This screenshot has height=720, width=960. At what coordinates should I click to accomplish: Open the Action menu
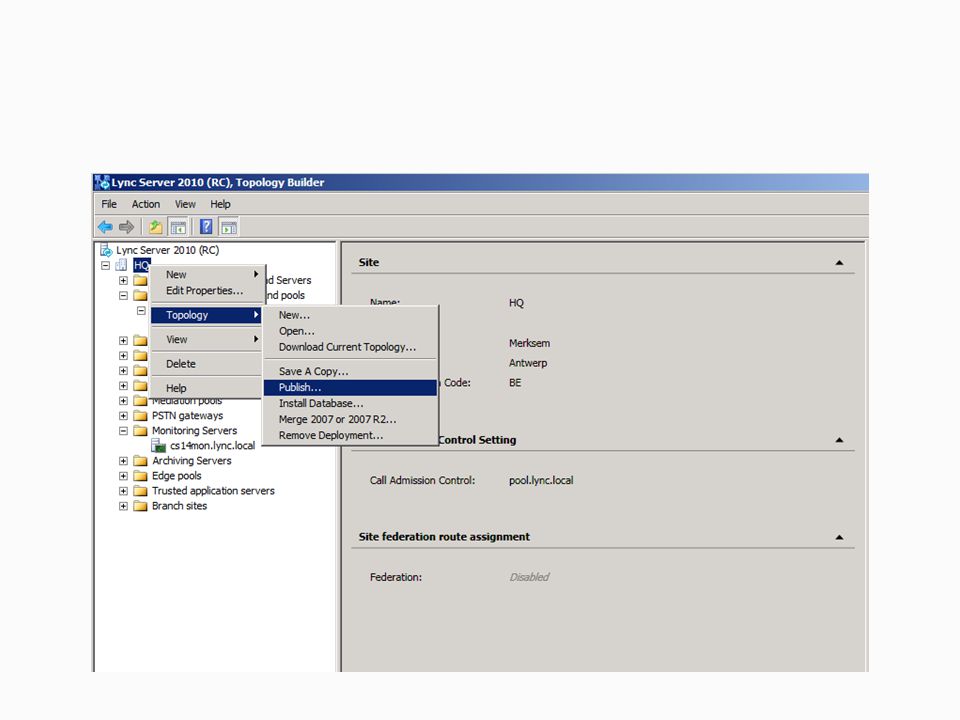146,204
